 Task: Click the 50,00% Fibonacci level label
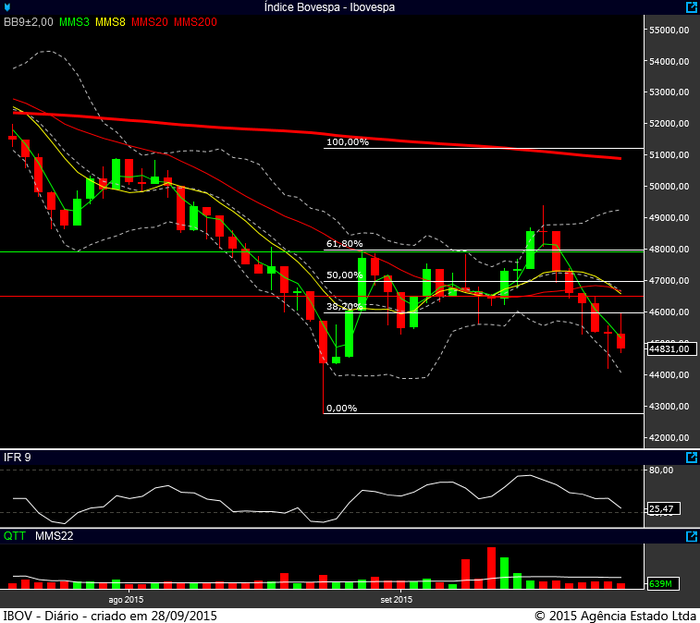tap(343, 275)
